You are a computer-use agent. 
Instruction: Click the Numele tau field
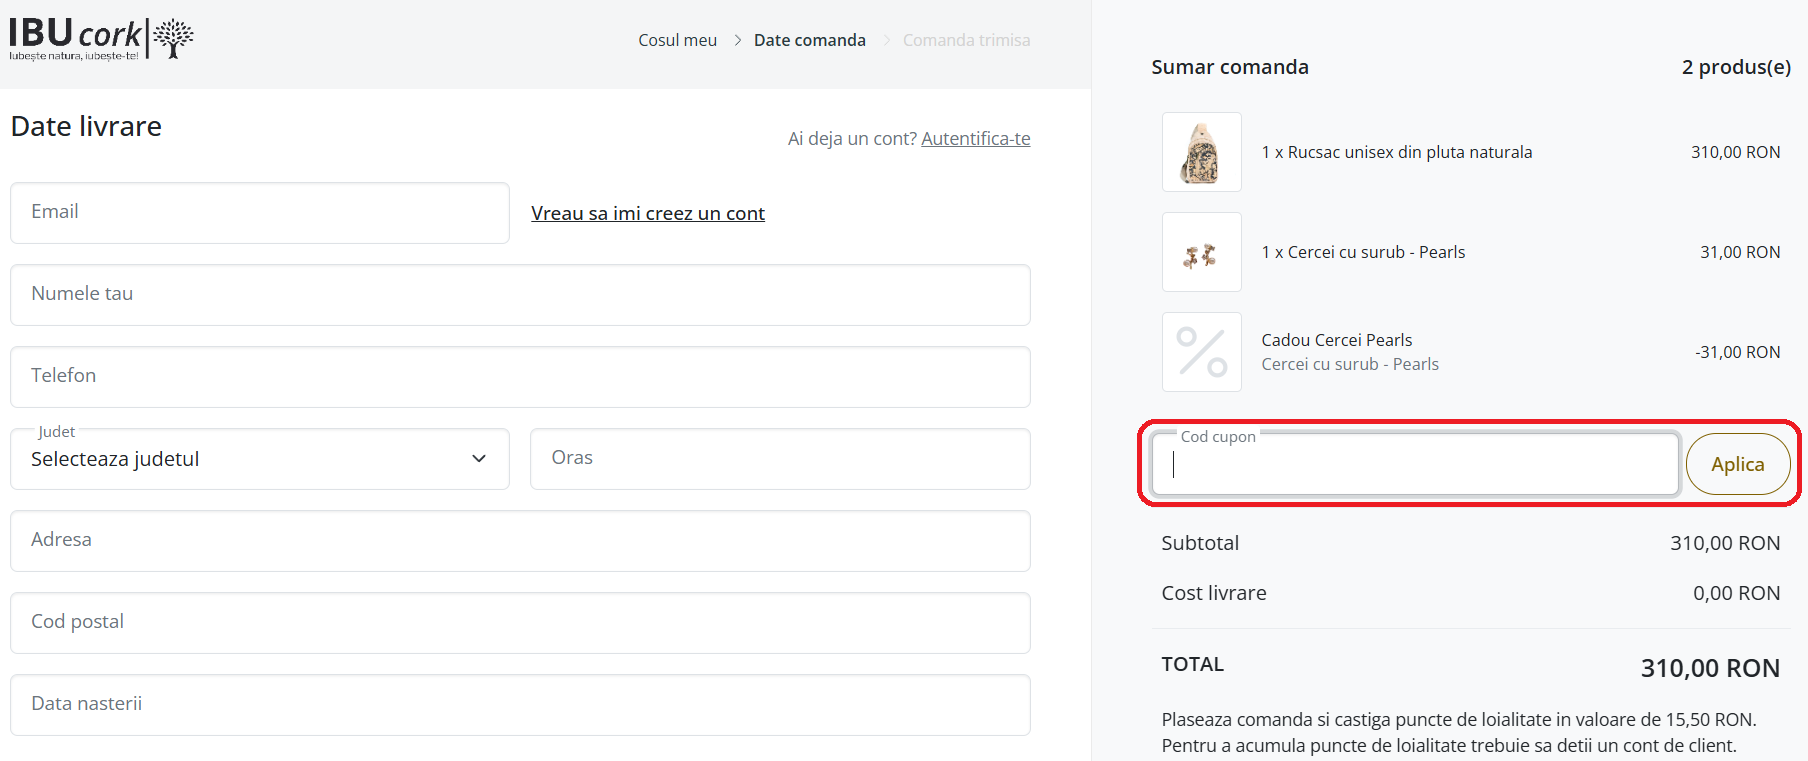520,295
